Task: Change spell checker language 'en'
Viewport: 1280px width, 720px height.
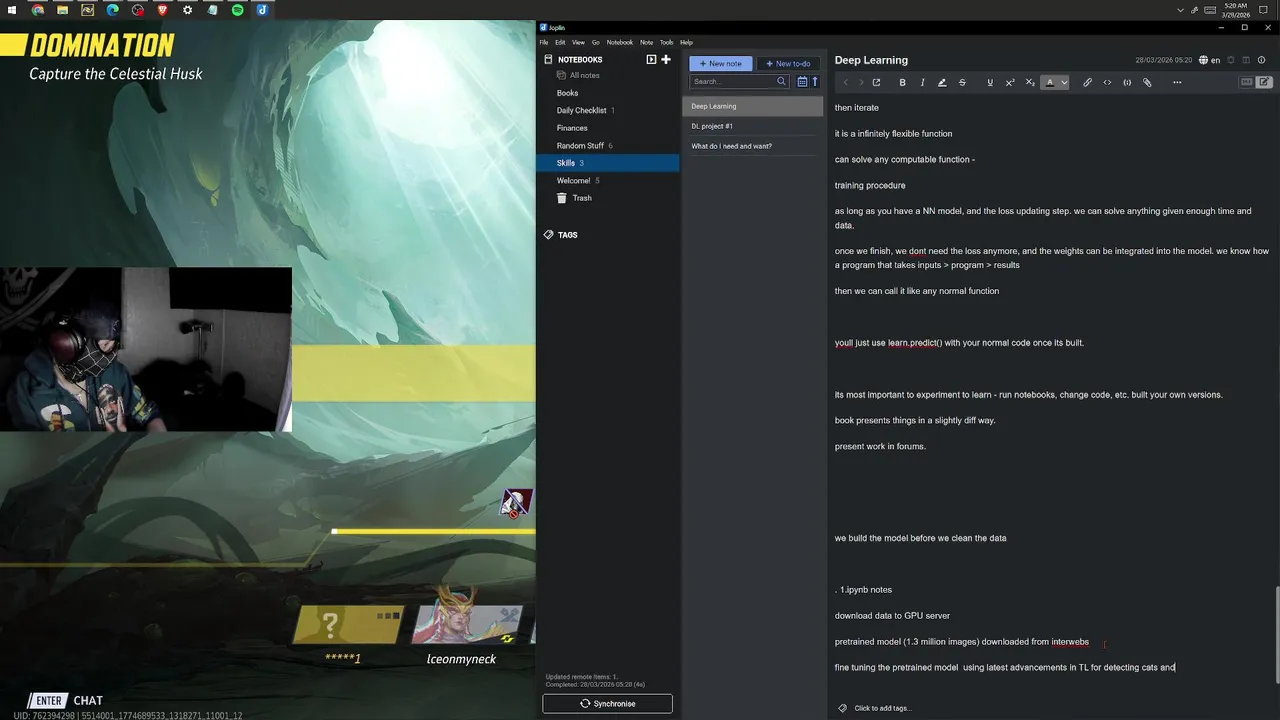Action: point(1210,60)
